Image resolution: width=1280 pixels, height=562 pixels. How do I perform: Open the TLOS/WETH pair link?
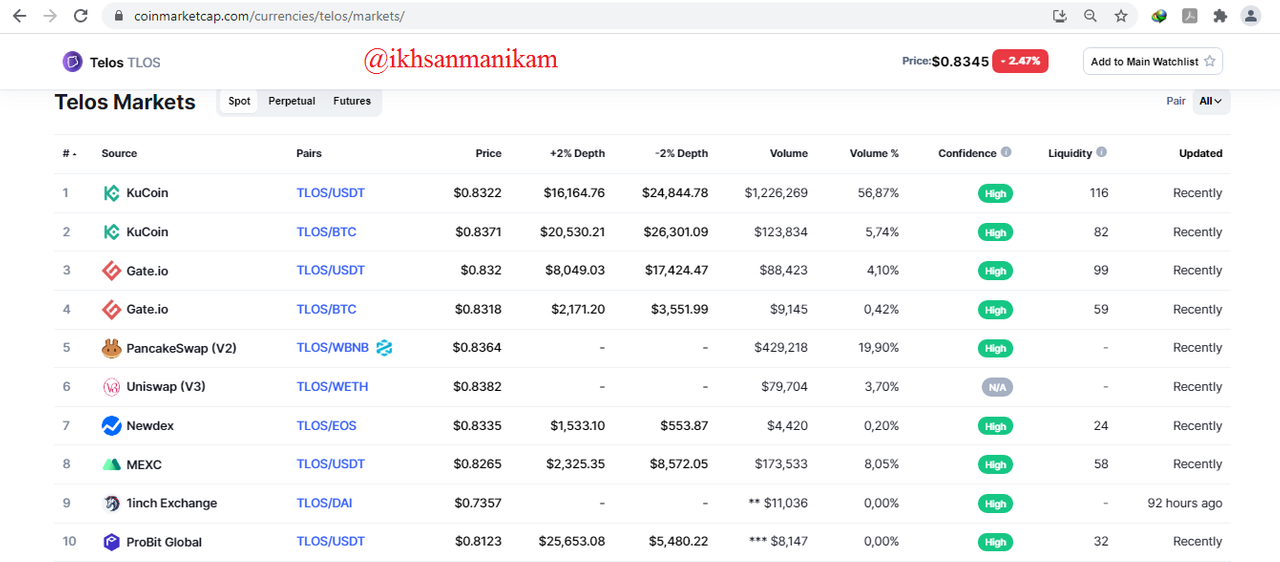pos(332,387)
